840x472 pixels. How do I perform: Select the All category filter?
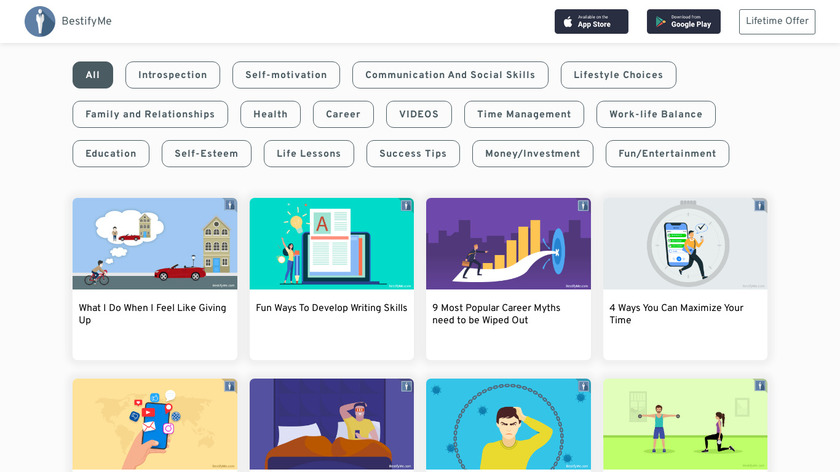pos(93,75)
